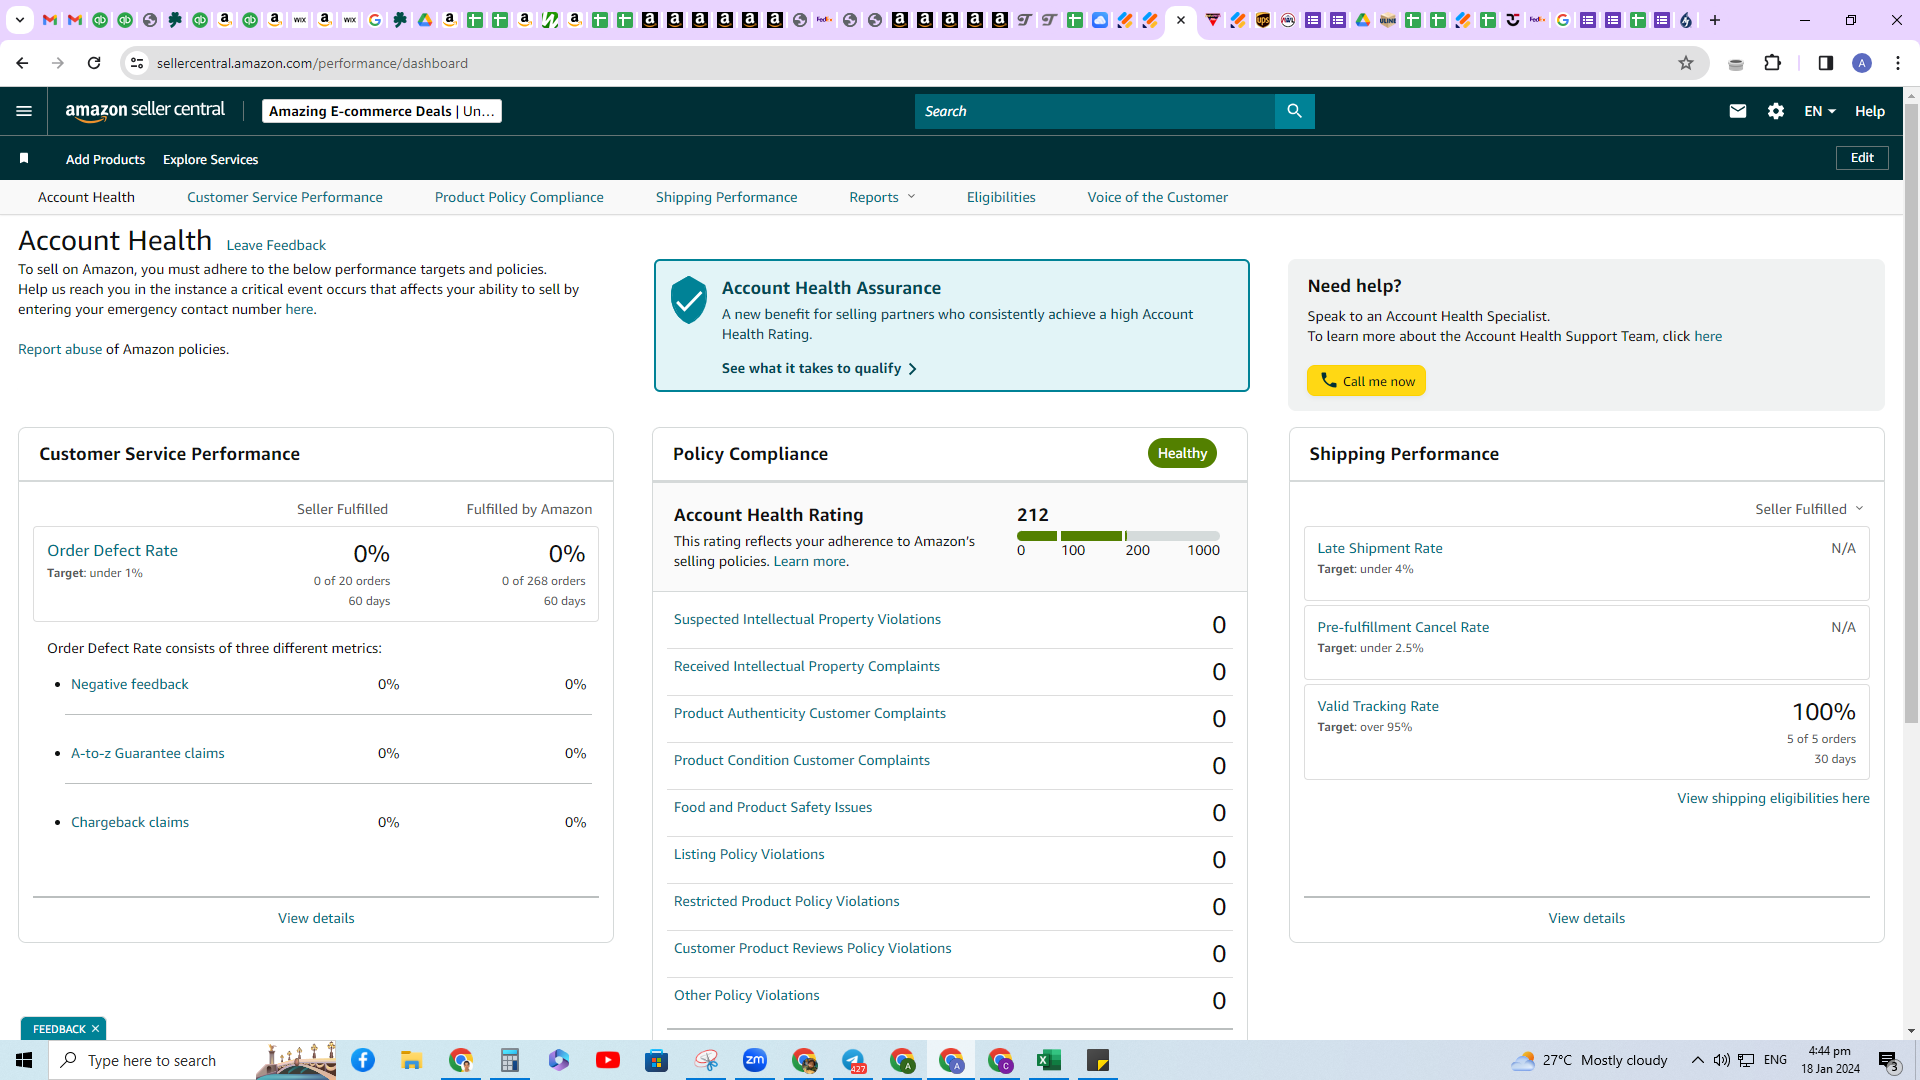Open Listing Policy Violations
Viewport: 1920px width, 1080px height.
749,854
